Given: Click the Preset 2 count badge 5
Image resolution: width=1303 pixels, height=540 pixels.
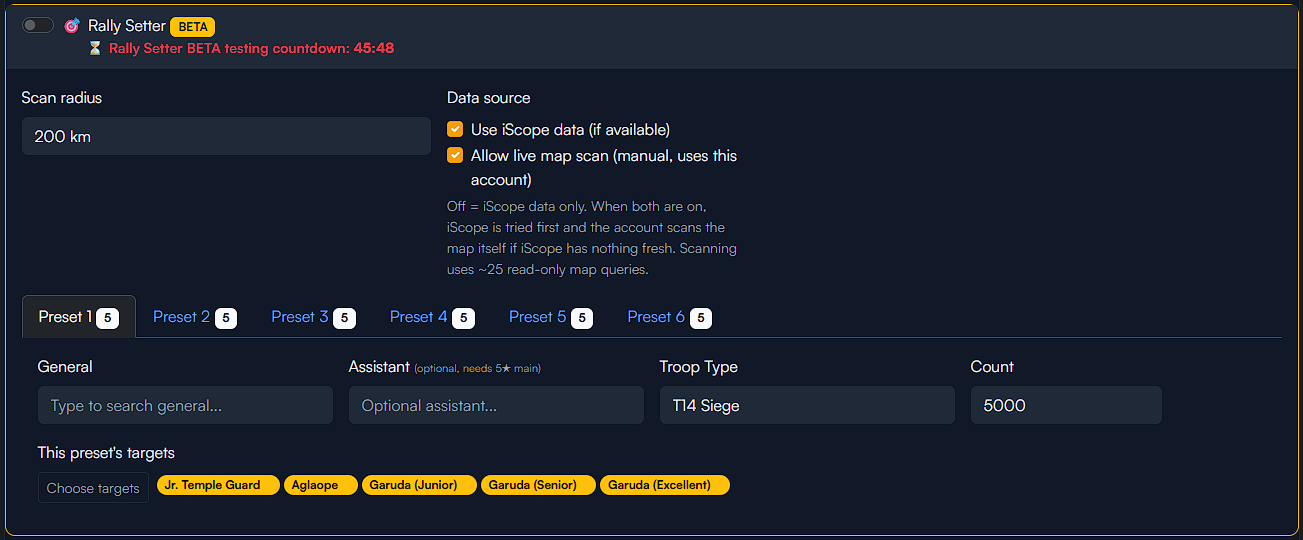Looking at the screenshot, I should pyautogui.click(x=226, y=318).
